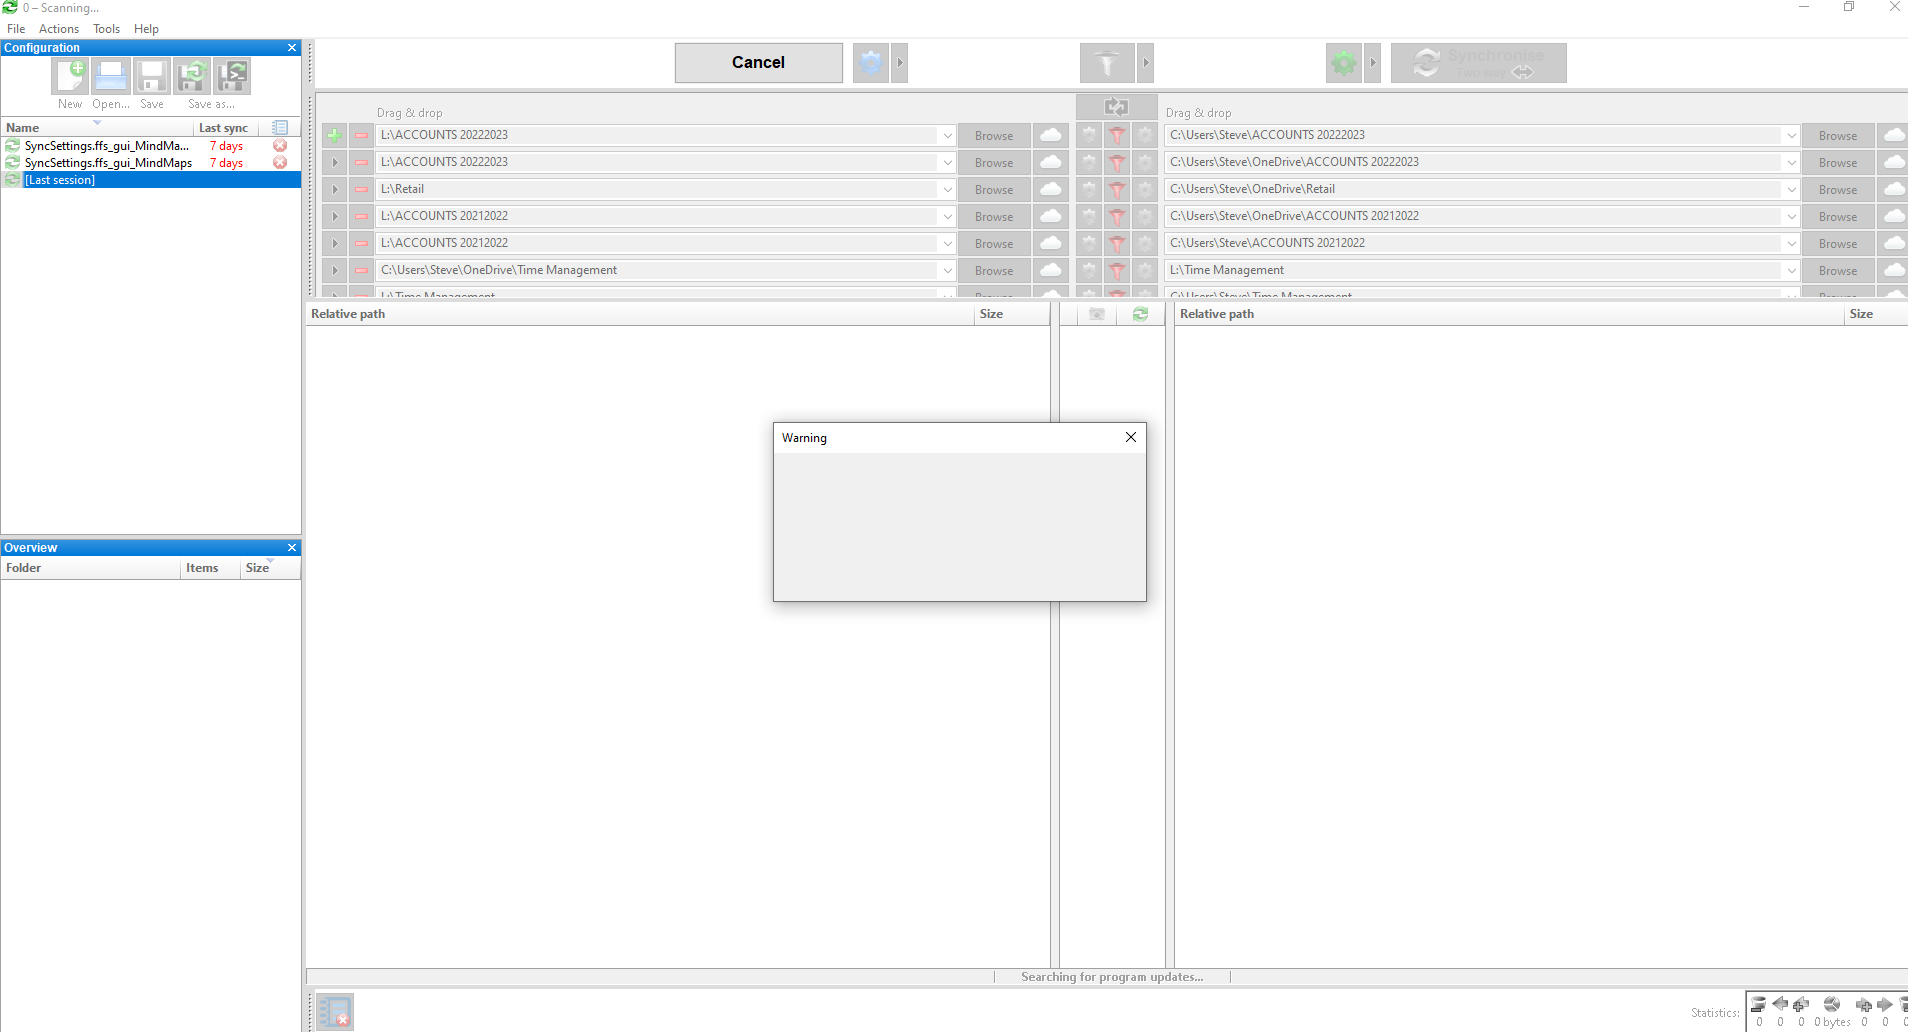1908x1032 pixels.
Task: Expand the arrow beside main filter funnel
Action: [x=1146, y=63]
